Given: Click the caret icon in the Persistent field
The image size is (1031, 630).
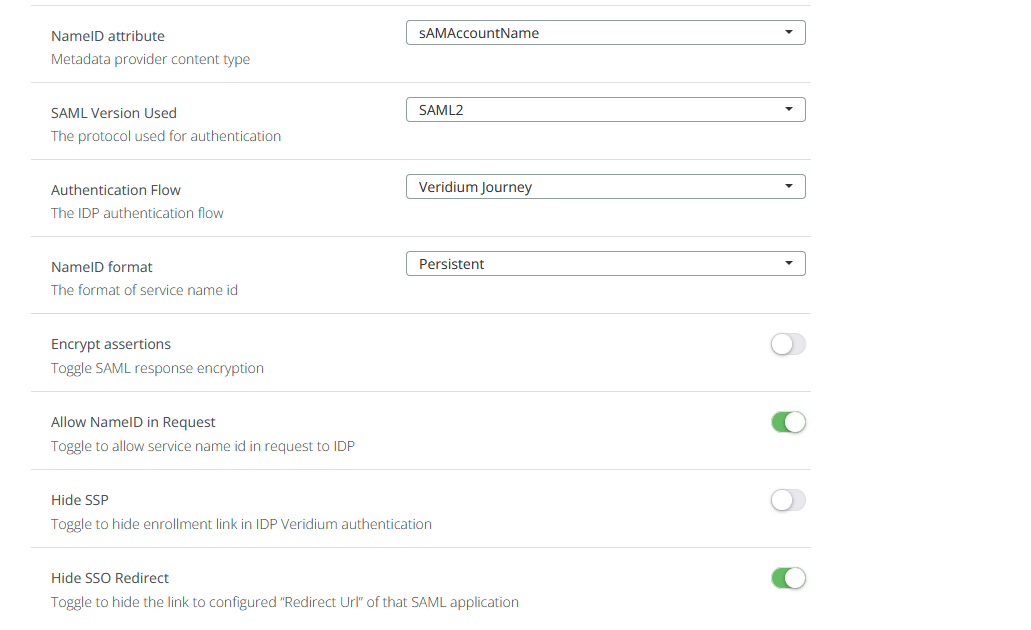Looking at the screenshot, I should point(788,264).
